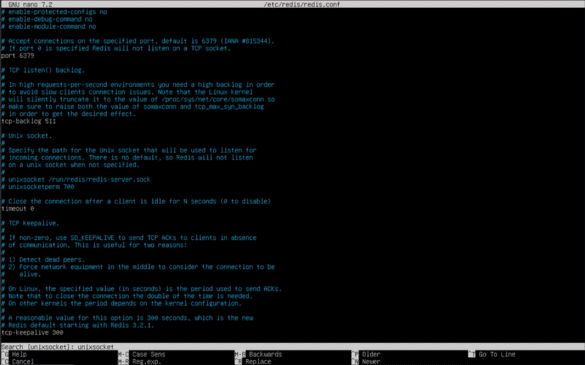Place cursor on 'tcp-keepalive 300' line
Screen dimensions: 585x365
(x=32, y=333)
